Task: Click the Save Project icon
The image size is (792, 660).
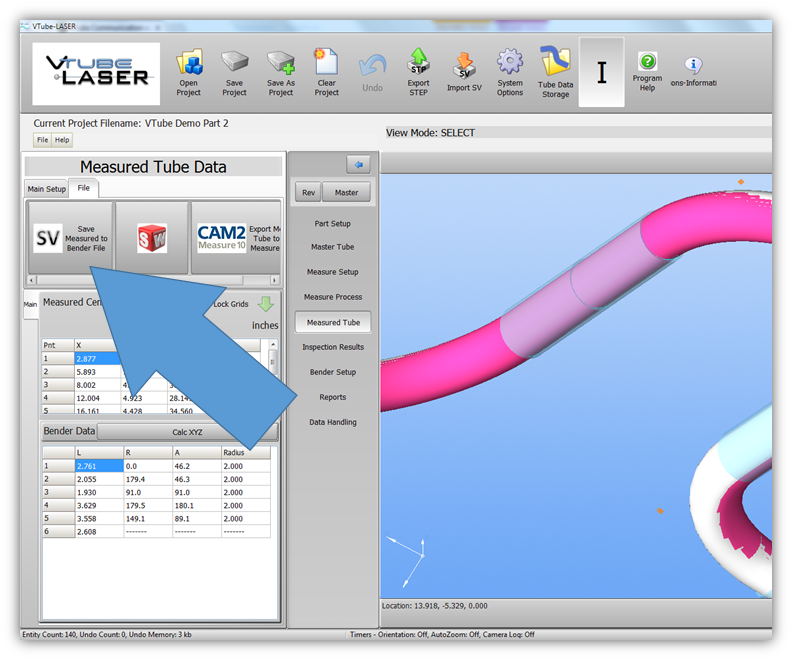Action: [234, 64]
